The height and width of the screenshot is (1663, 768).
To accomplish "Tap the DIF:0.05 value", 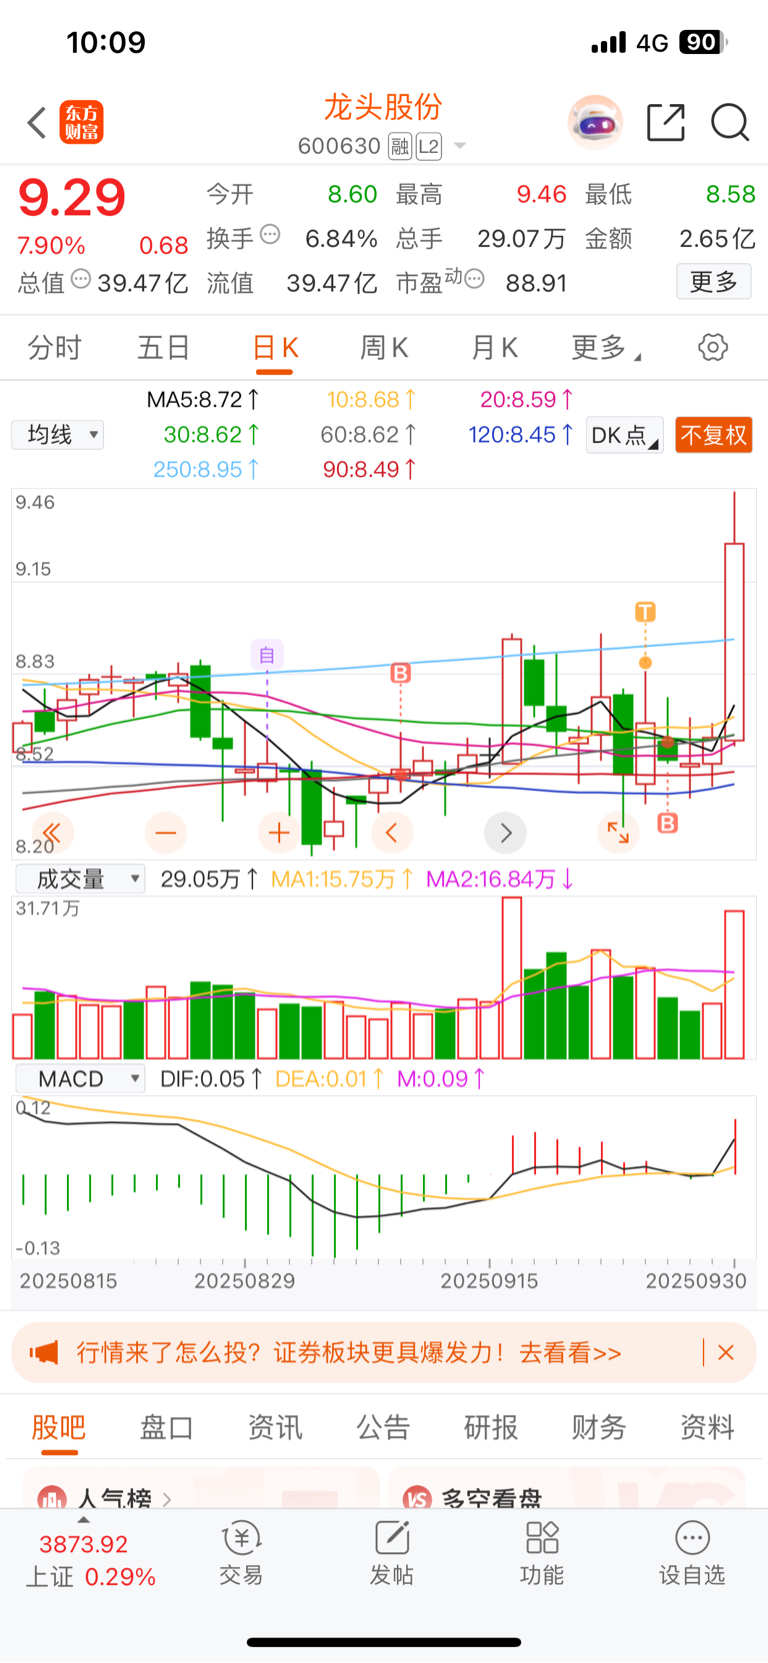I will pos(211,1079).
